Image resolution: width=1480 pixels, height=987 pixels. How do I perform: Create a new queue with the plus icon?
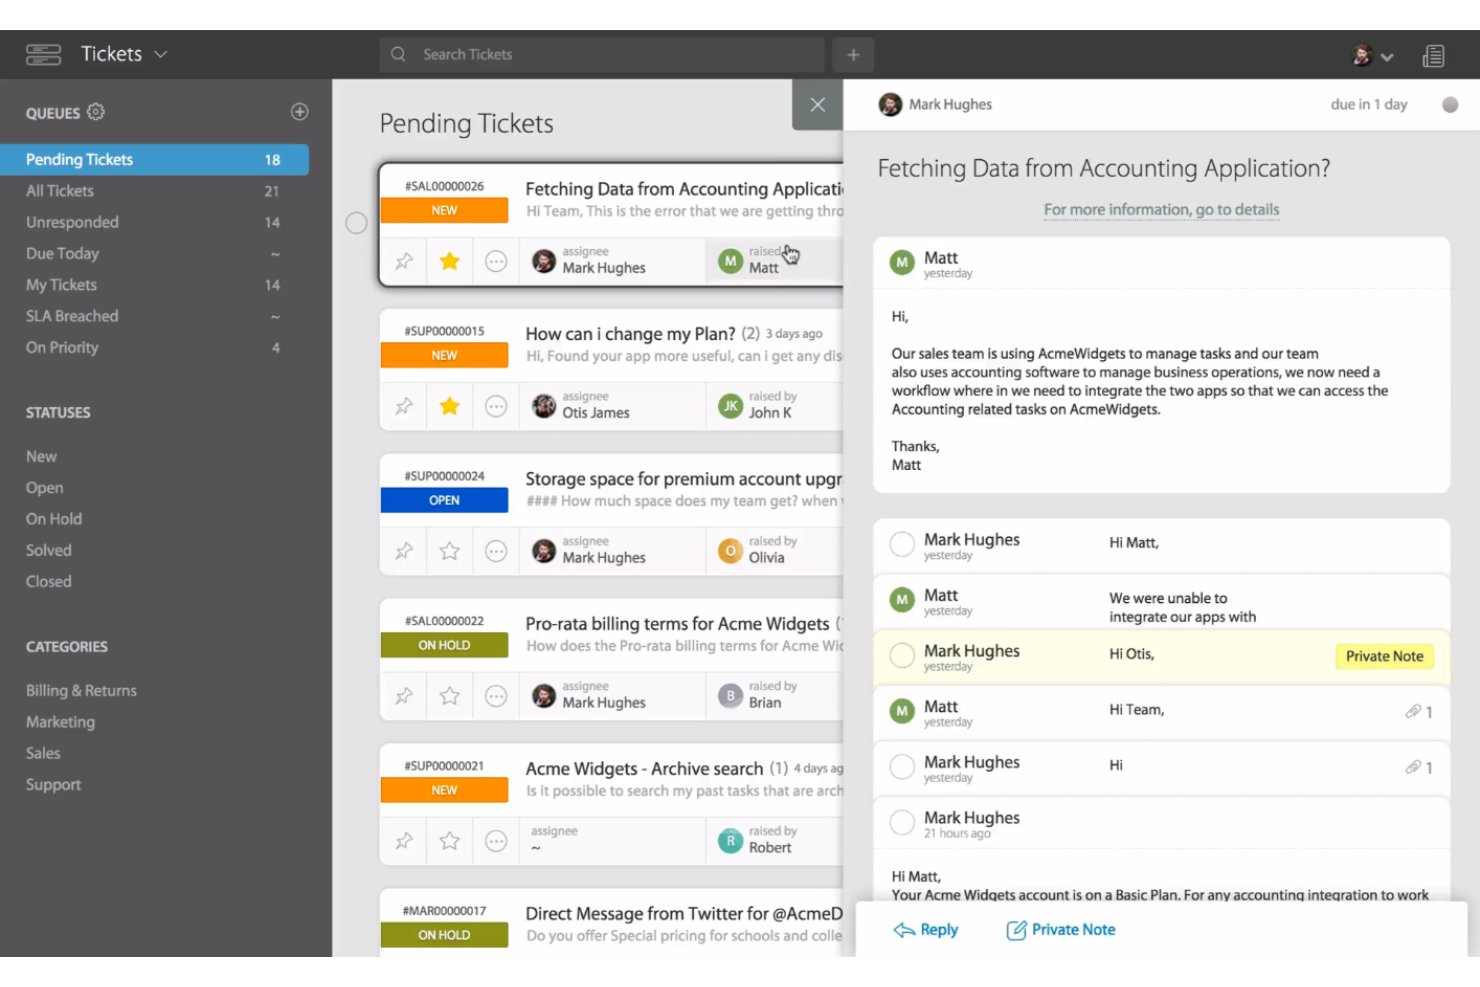click(299, 111)
